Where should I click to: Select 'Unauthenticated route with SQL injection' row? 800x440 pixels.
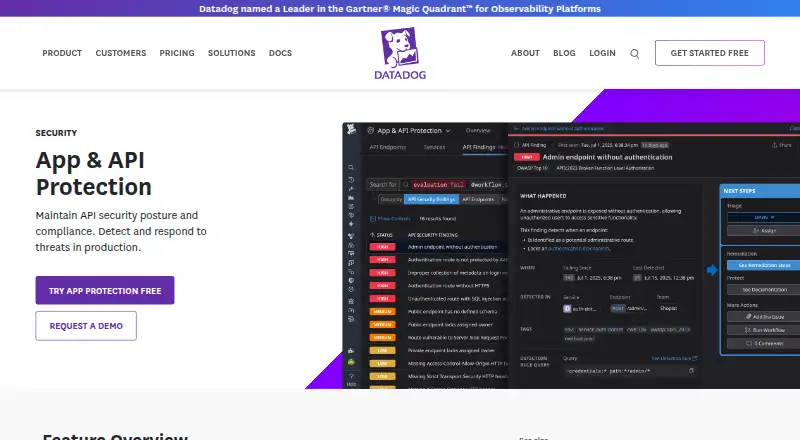pyautogui.click(x=438, y=299)
